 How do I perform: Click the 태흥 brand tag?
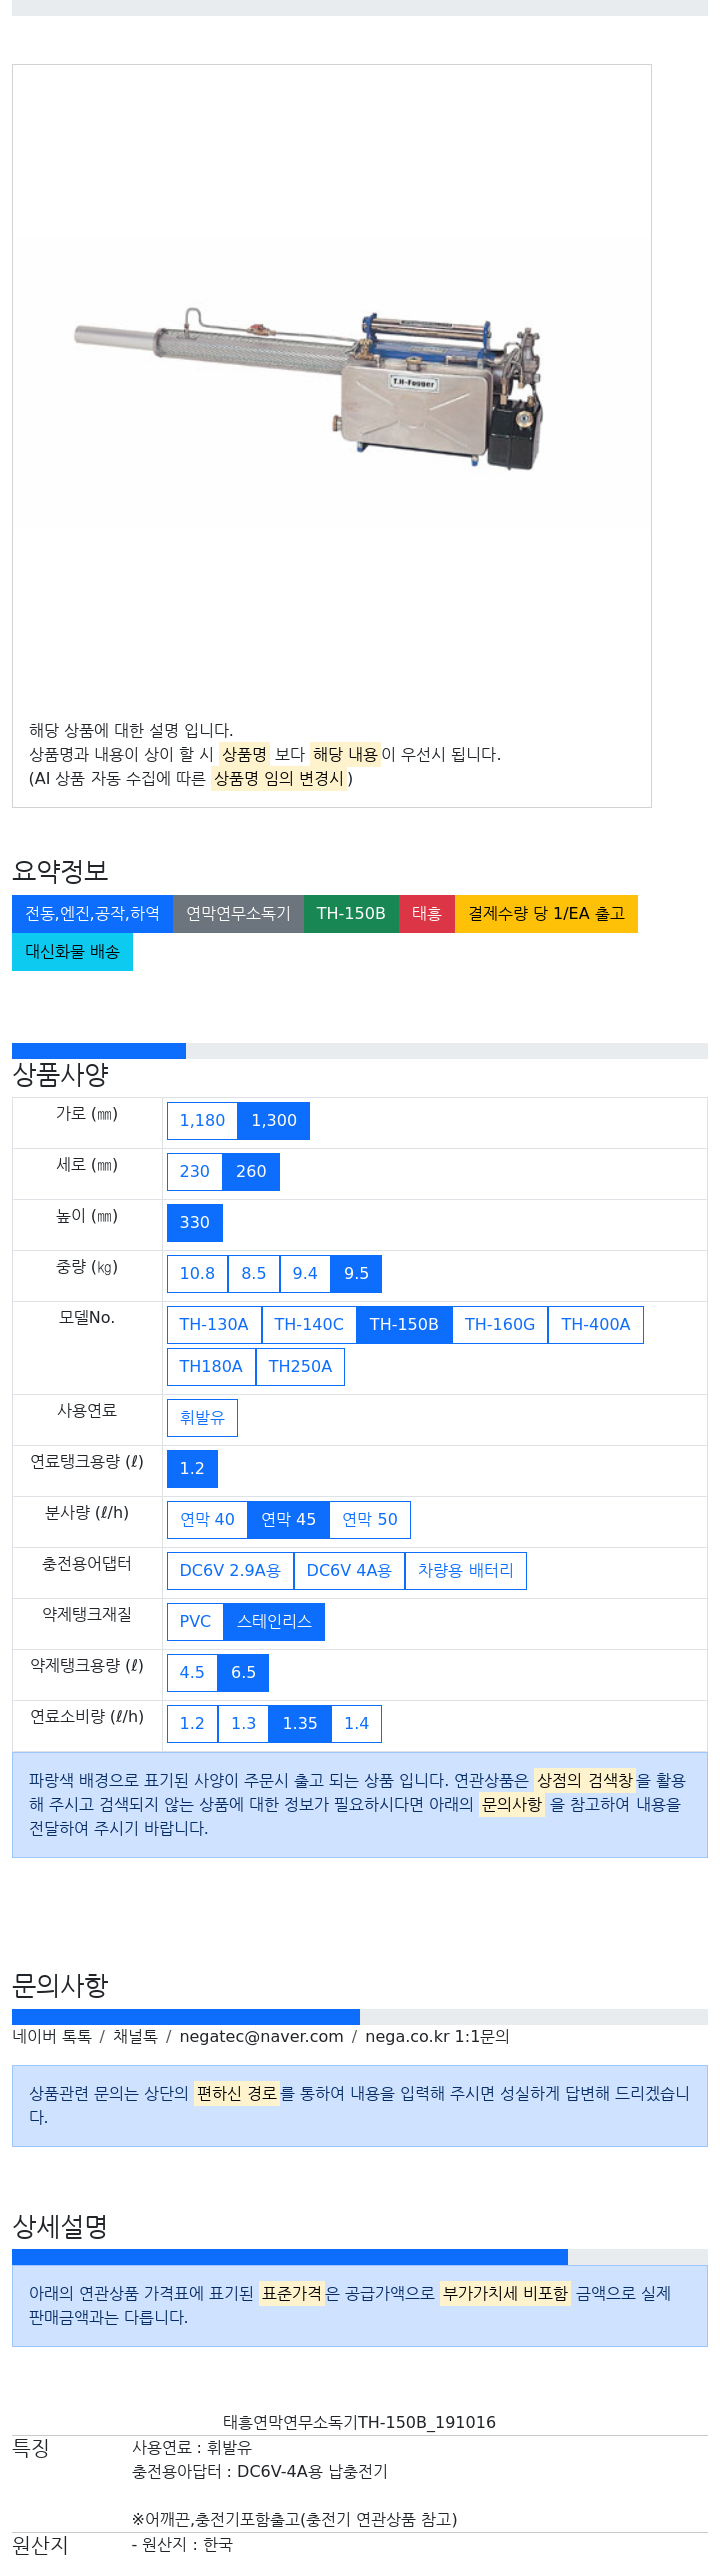tap(427, 914)
